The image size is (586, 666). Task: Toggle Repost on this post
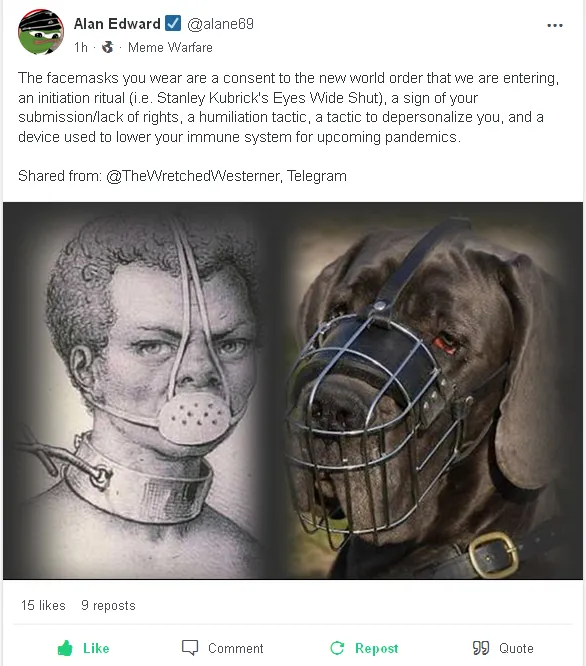click(x=364, y=648)
